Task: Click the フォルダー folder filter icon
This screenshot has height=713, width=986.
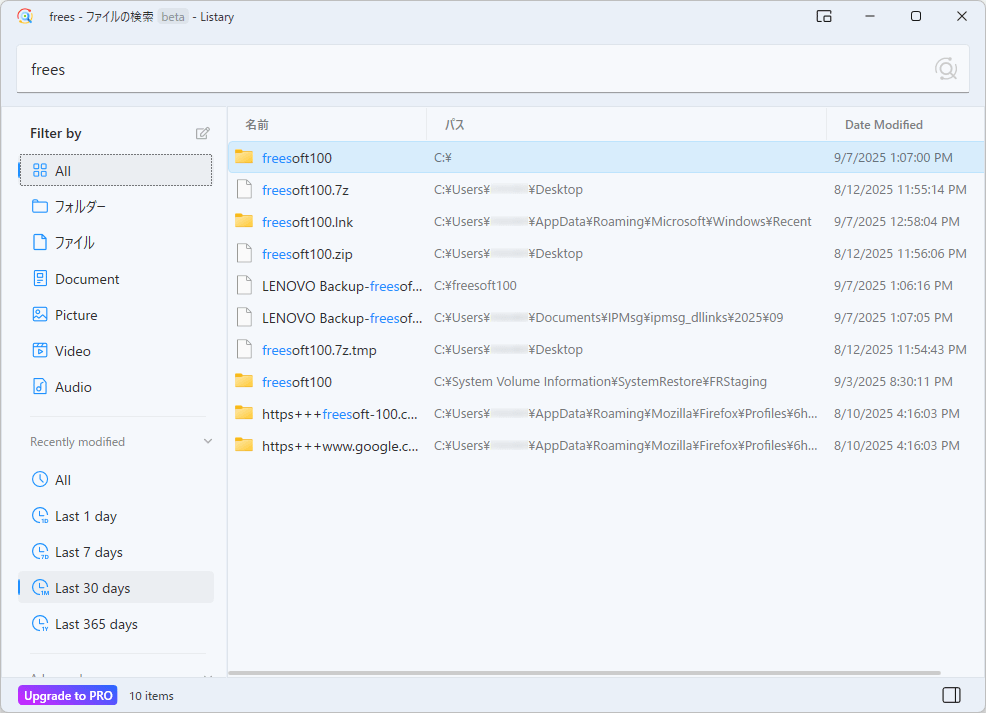Action: point(40,206)
